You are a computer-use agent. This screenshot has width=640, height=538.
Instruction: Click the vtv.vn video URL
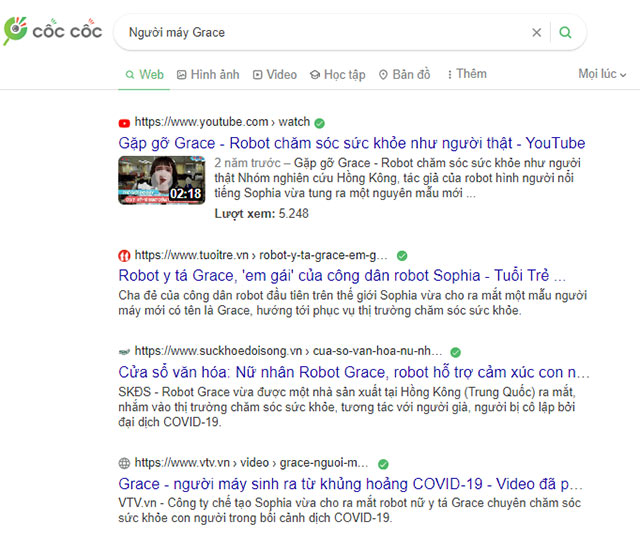pyautogui.click(x=251, y=463)
